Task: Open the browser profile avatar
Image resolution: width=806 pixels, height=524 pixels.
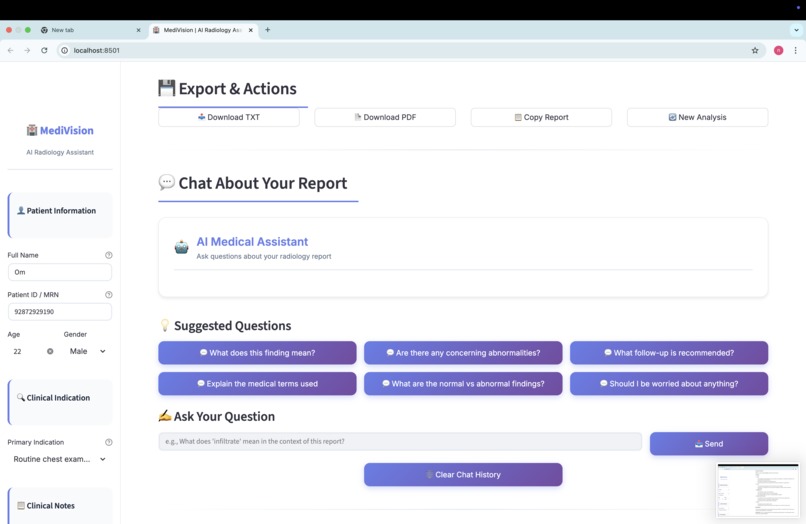Action: point(778,50)
